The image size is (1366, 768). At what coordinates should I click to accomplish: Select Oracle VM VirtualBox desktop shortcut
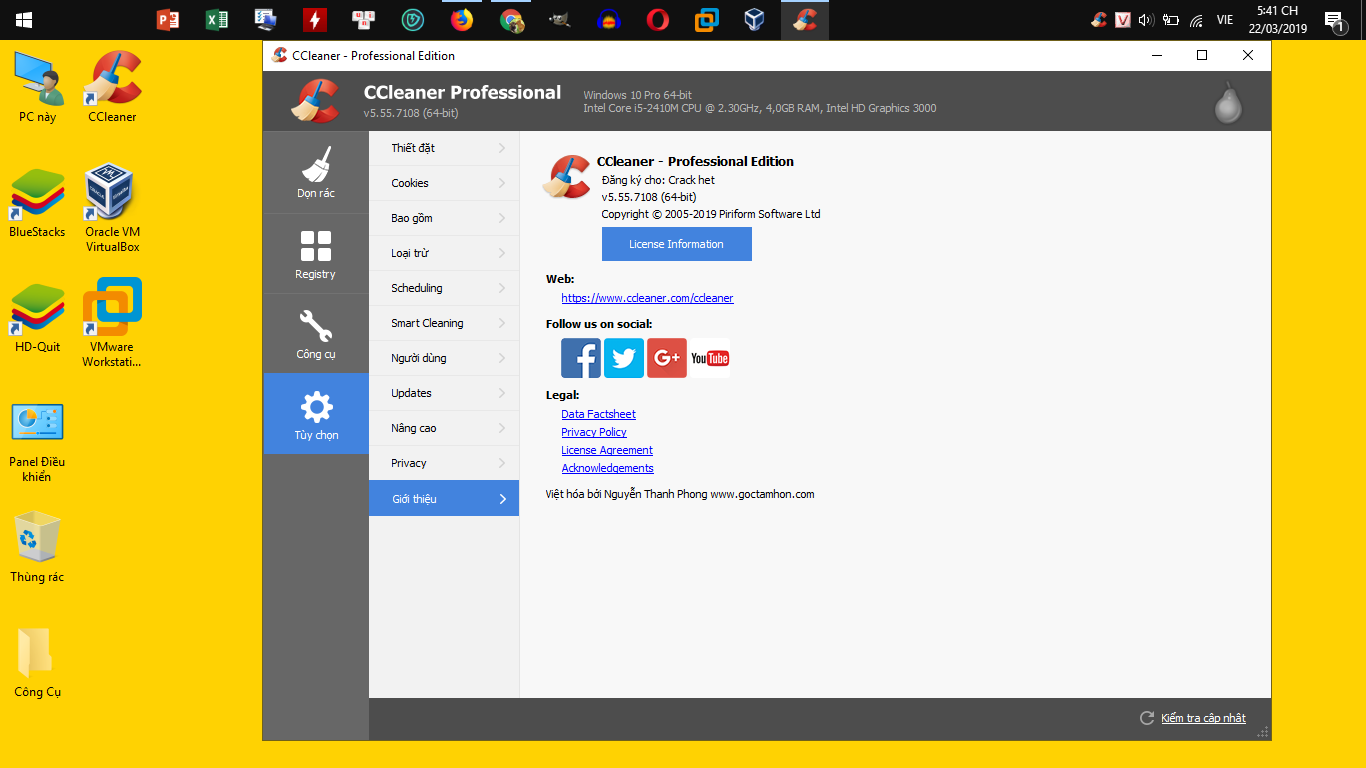point(112,209)
